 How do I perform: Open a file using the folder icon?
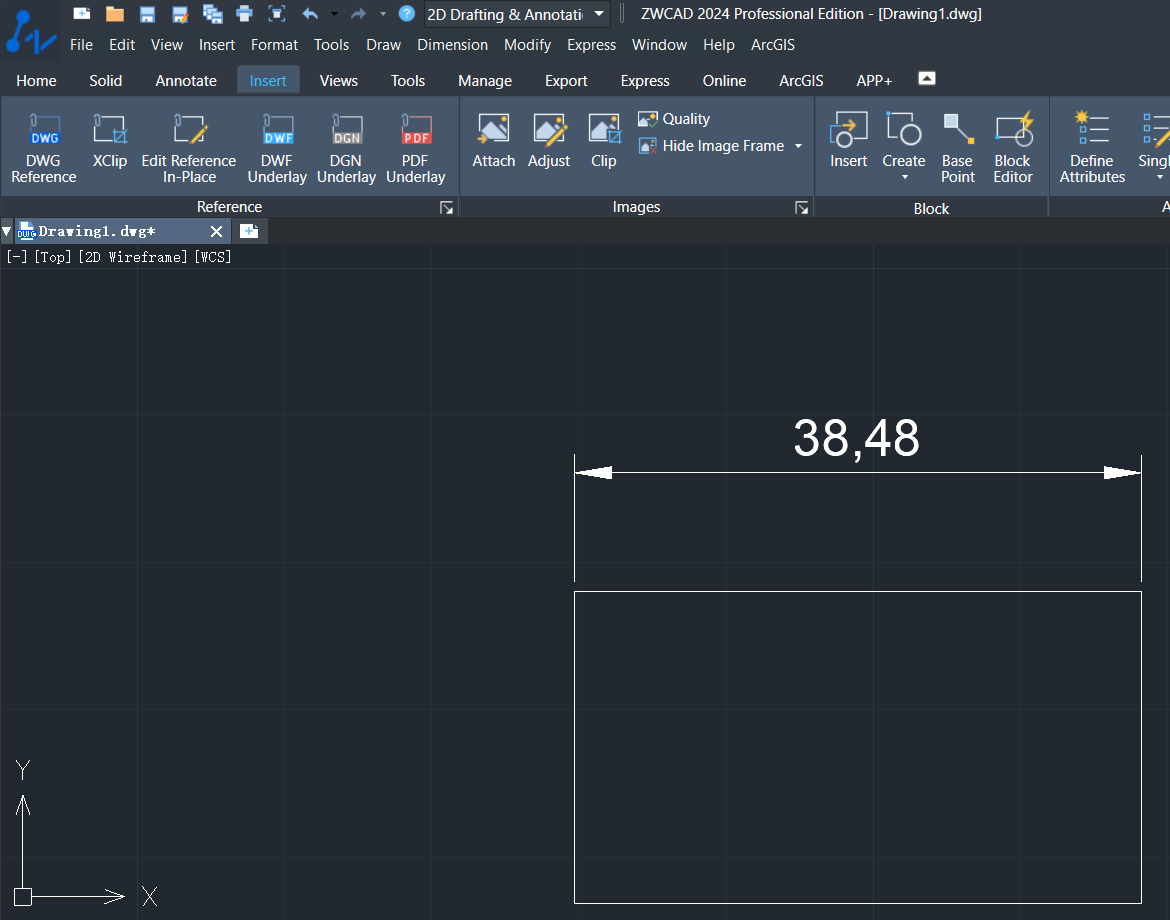115,13
